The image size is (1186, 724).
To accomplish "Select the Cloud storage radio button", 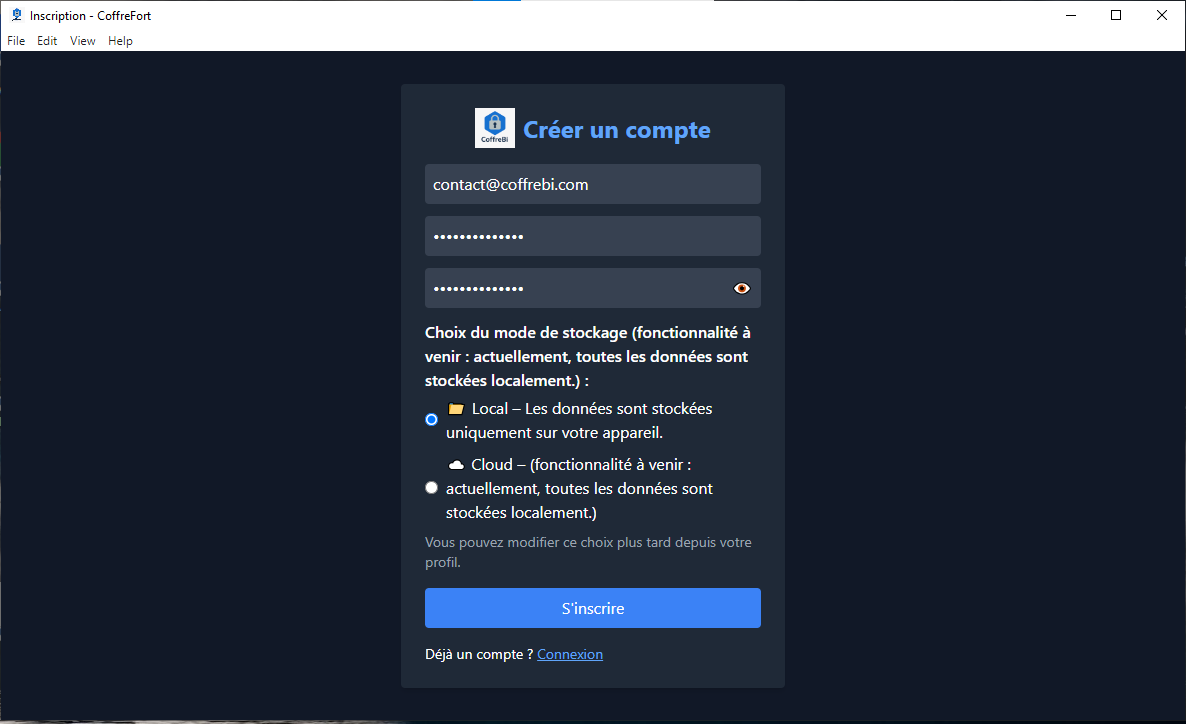I will point(431,488).
